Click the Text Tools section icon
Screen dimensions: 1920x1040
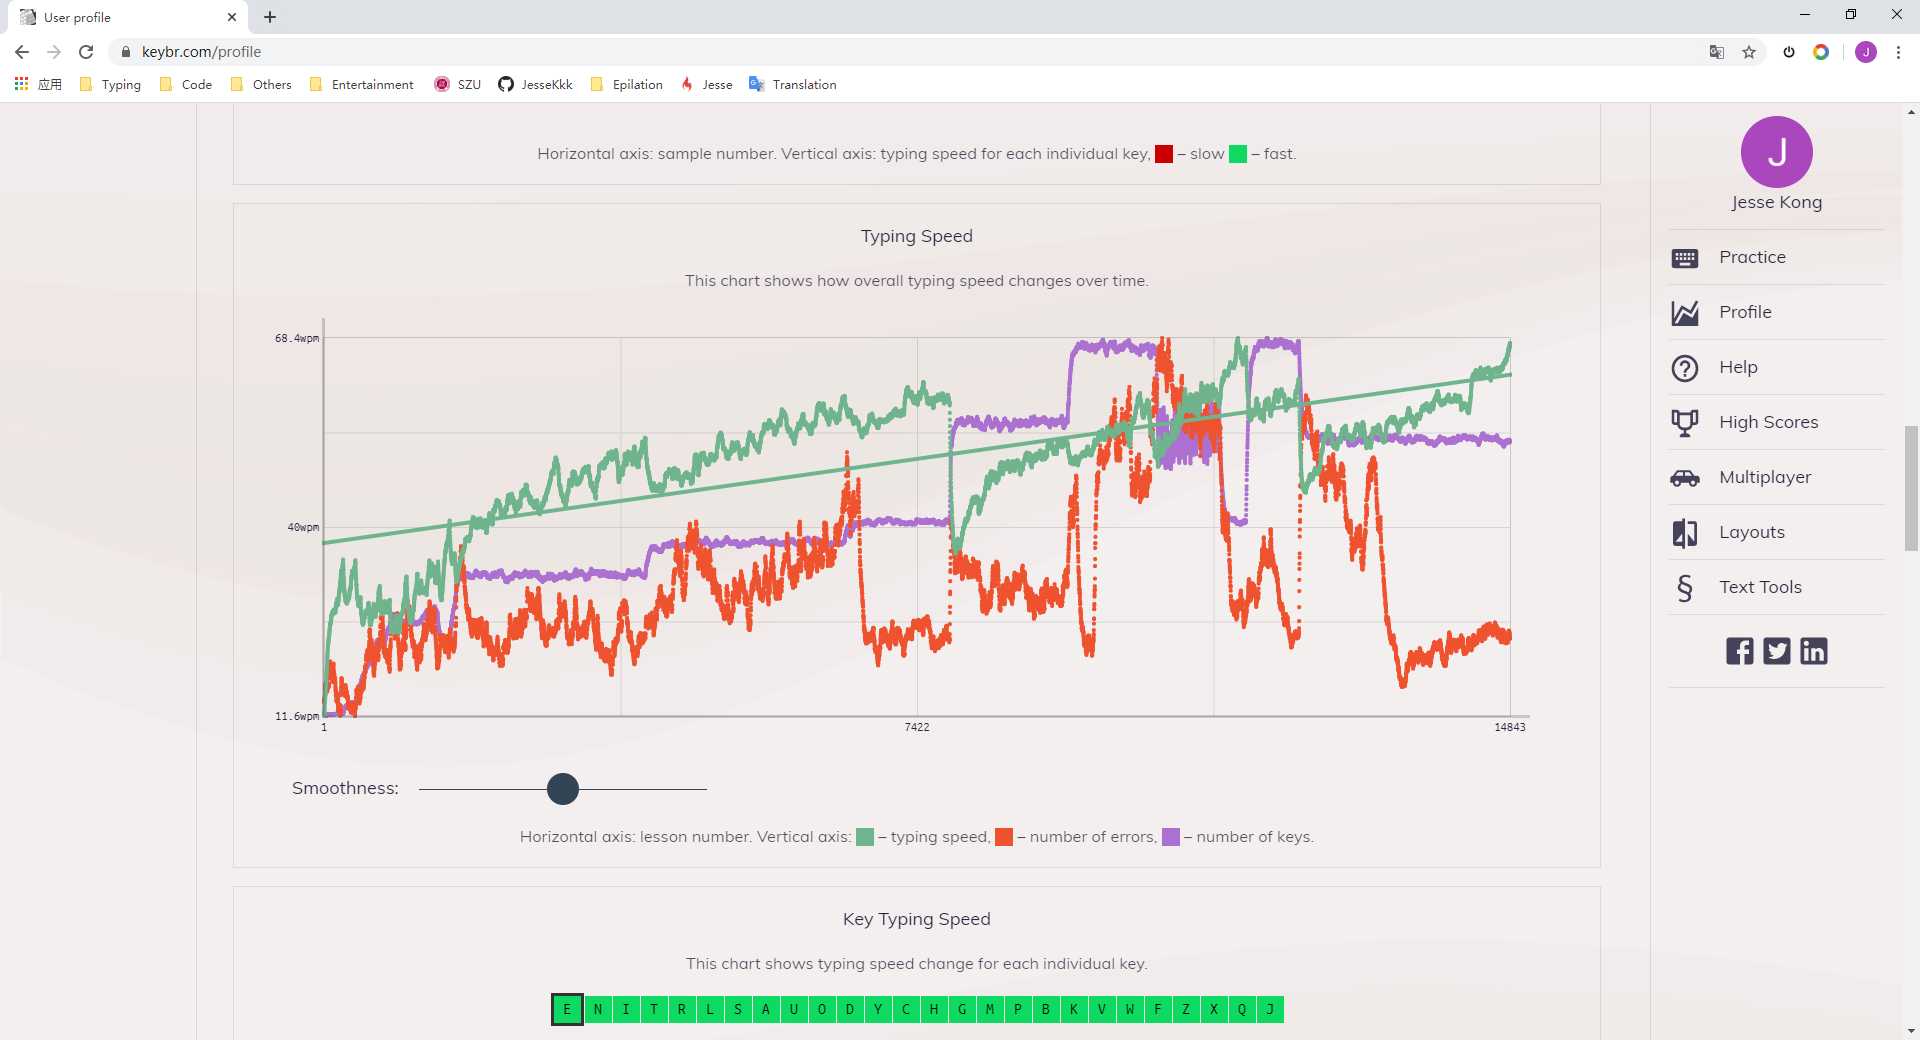1684,588
